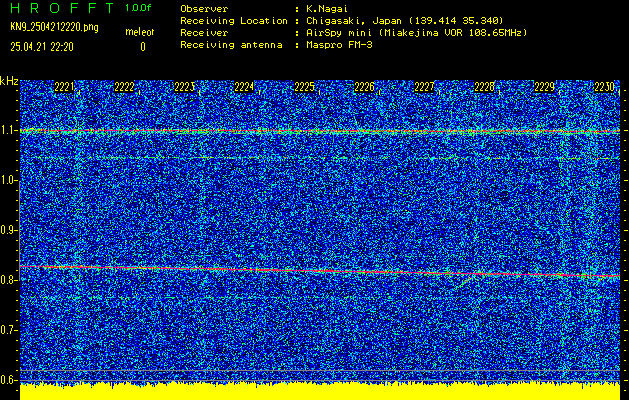Click the Observer field label
629x400 pixels.
pyautogui.click(x=204, y=9)
